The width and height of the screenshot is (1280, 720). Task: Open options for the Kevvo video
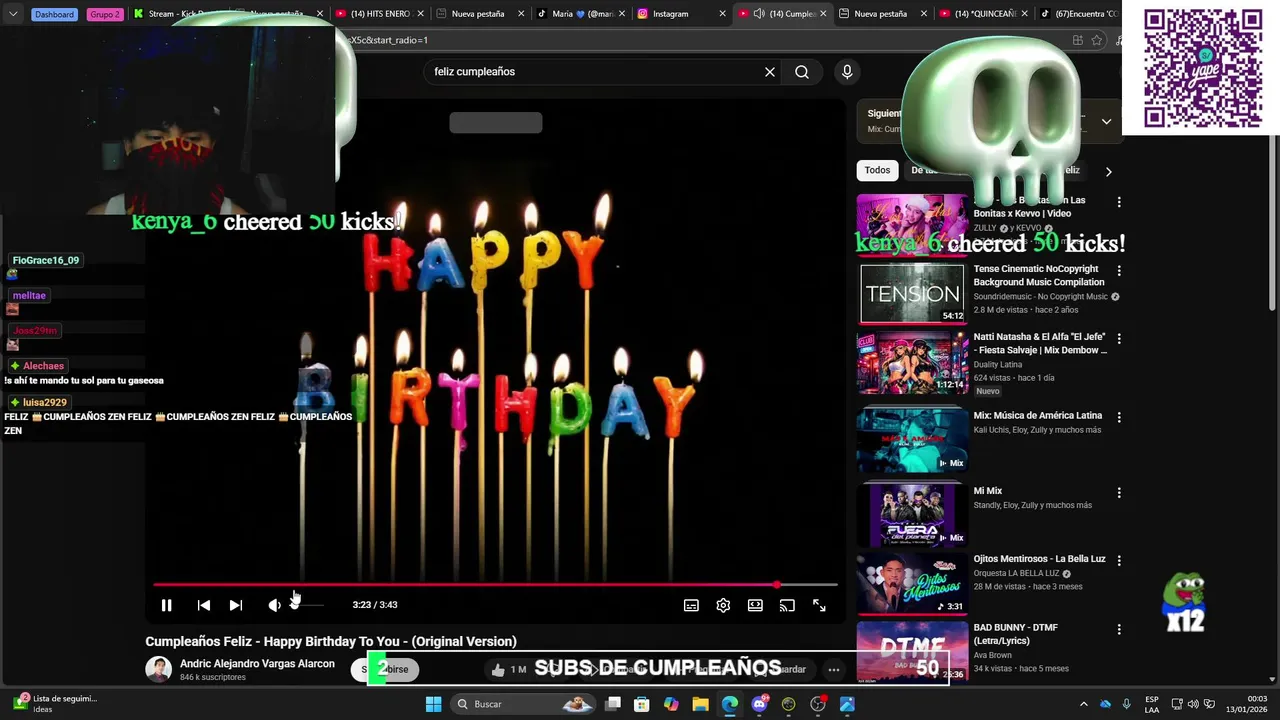[1119, 202]
